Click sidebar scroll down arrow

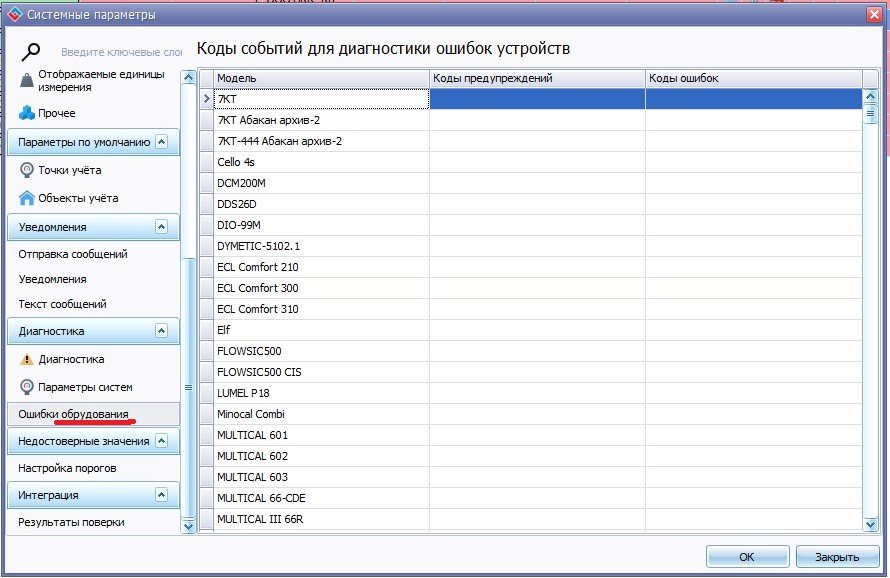(x=188, y=526)
